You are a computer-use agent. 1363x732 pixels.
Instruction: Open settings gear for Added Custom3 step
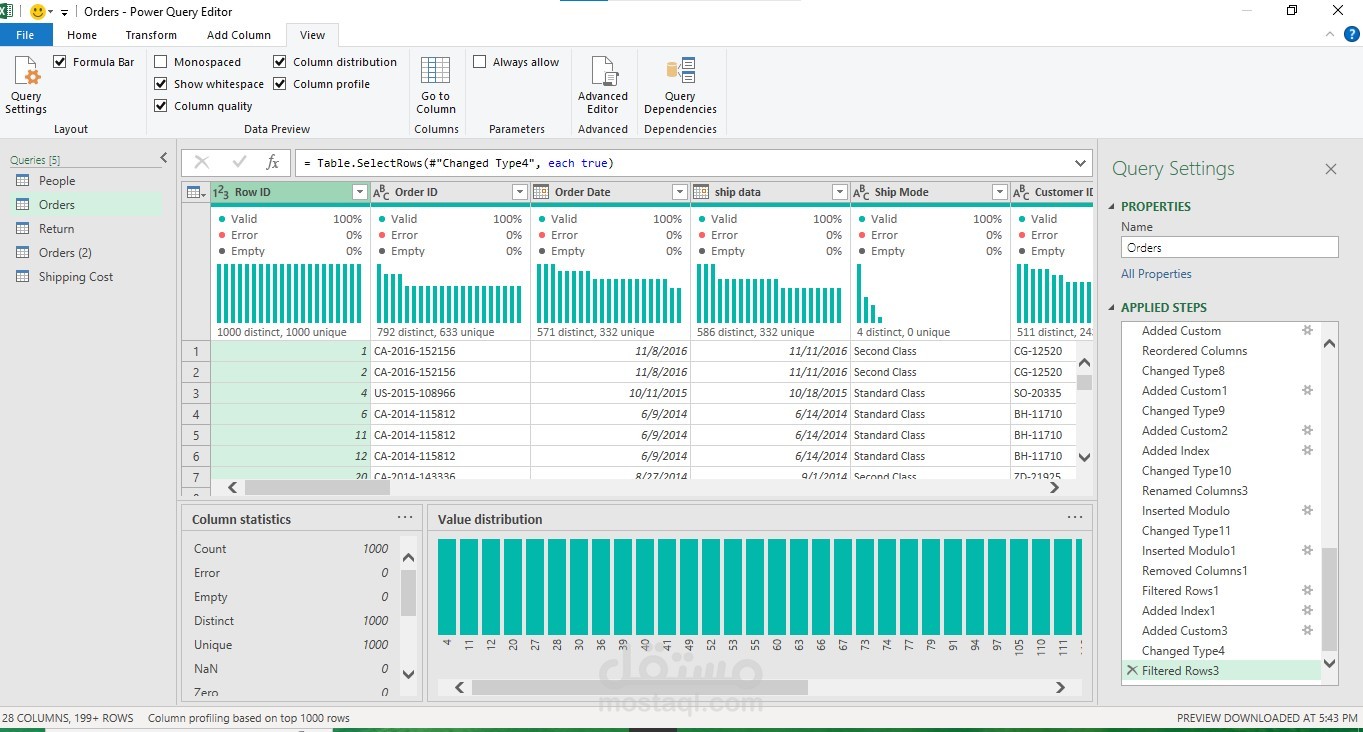pos(1307,630)
